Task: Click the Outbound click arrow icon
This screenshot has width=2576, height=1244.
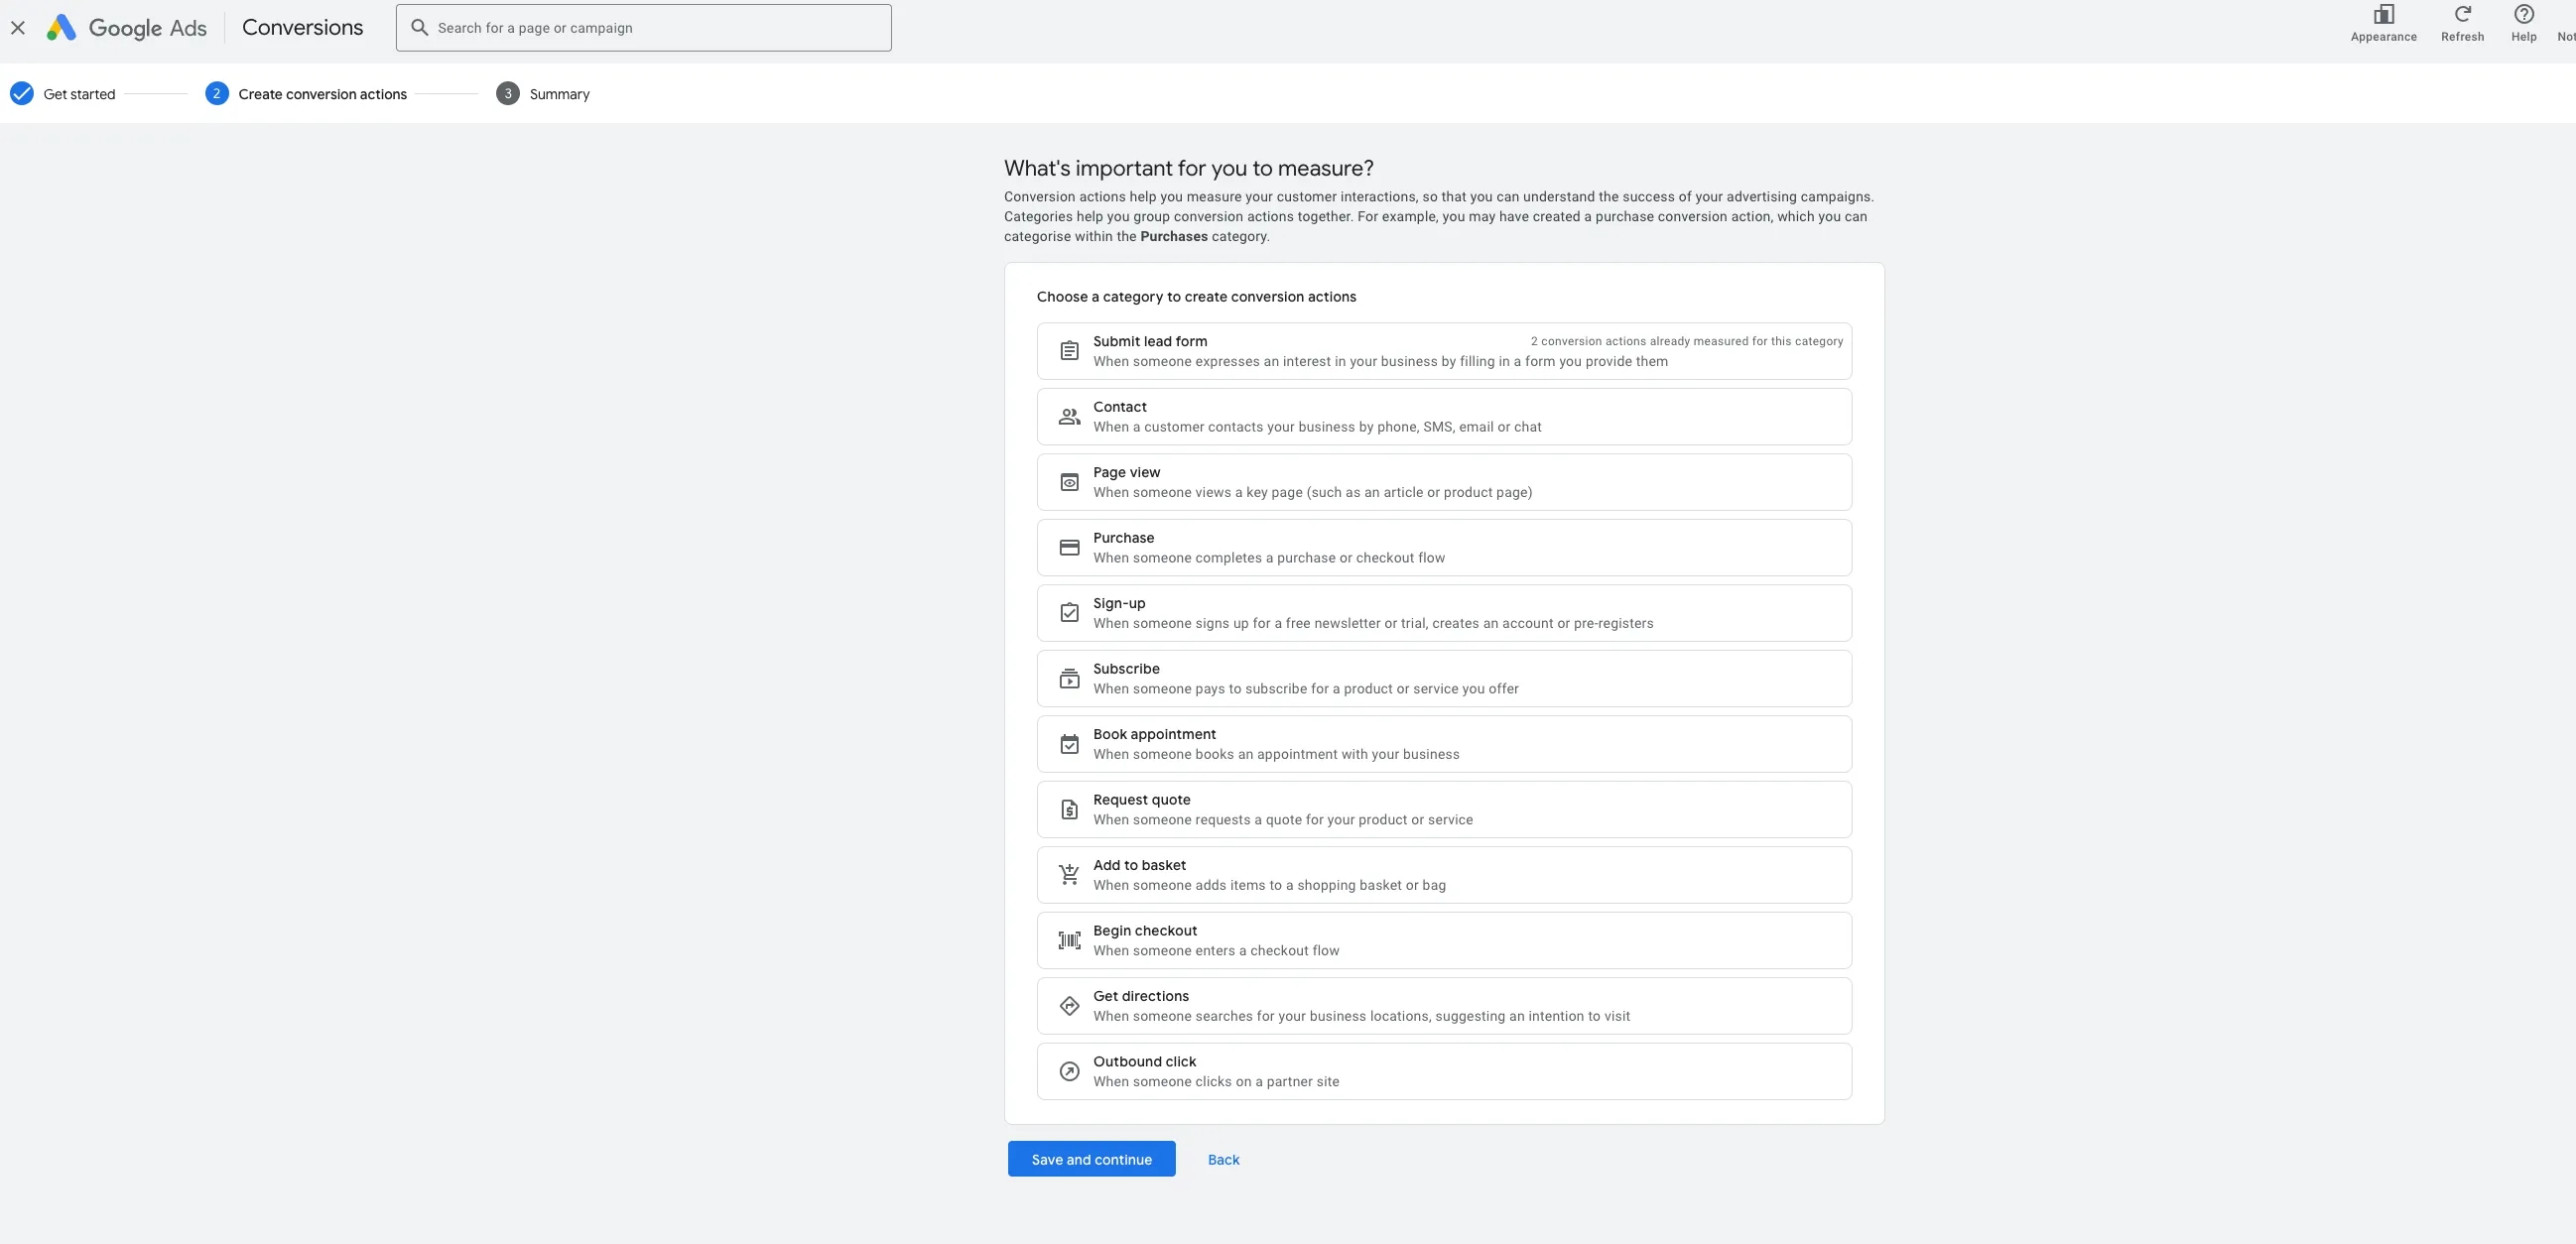Action: pyautogui.click(x=1069, y=1072)
